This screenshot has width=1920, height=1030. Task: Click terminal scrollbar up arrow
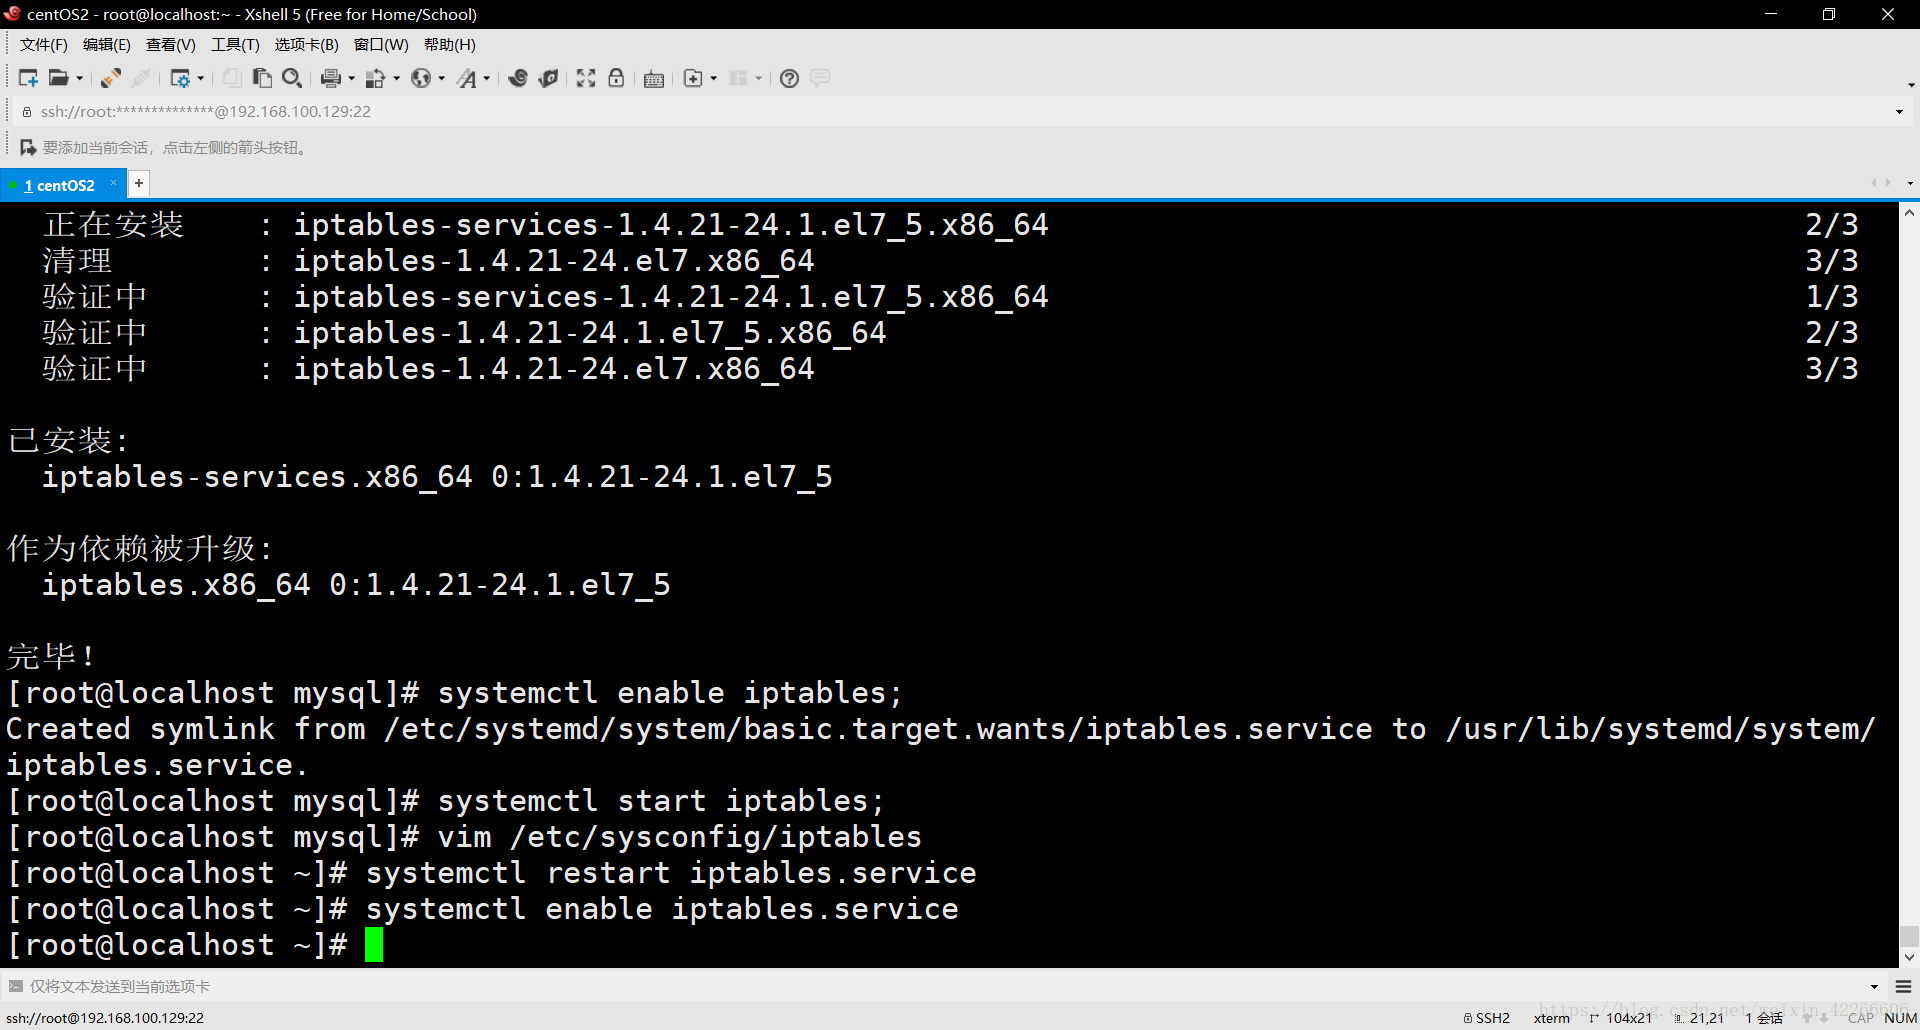tap(1909, 213)
